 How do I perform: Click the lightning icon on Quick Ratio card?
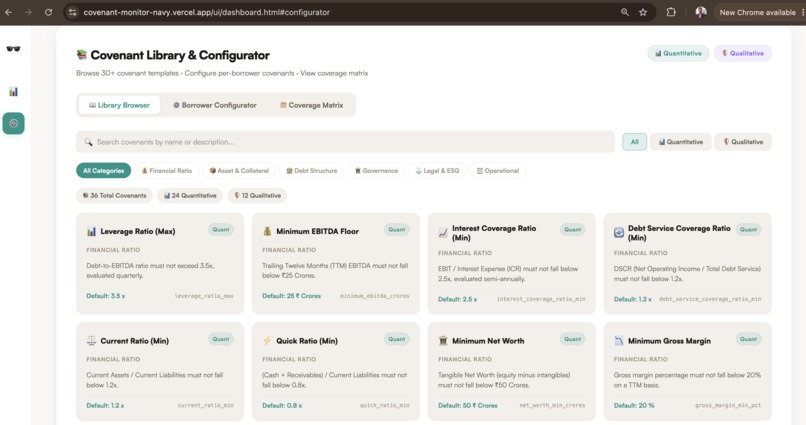click(x=267, y=341)
